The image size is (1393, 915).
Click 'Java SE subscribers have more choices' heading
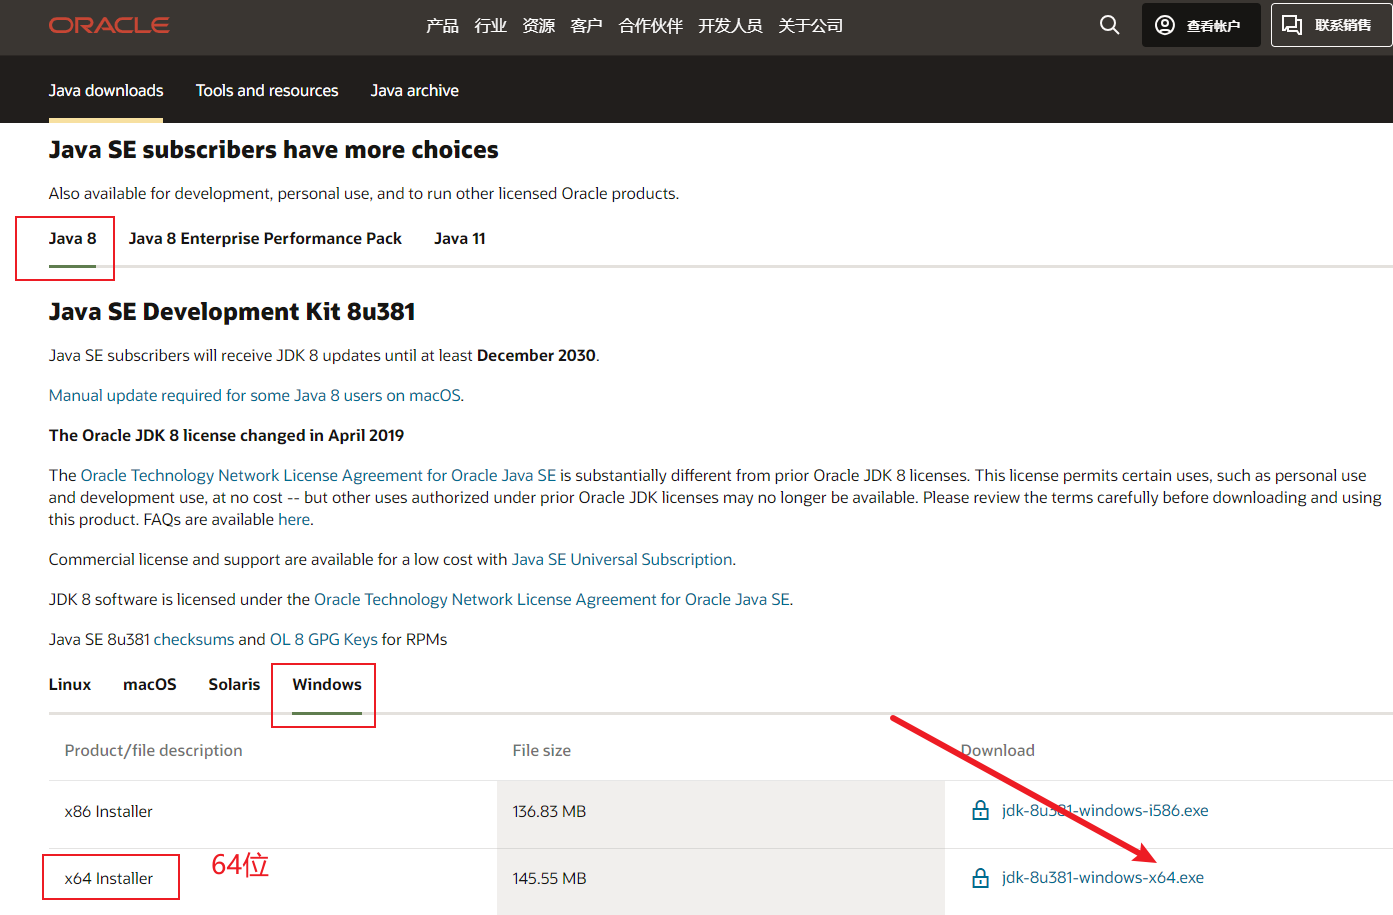click(x=273, y=149)
